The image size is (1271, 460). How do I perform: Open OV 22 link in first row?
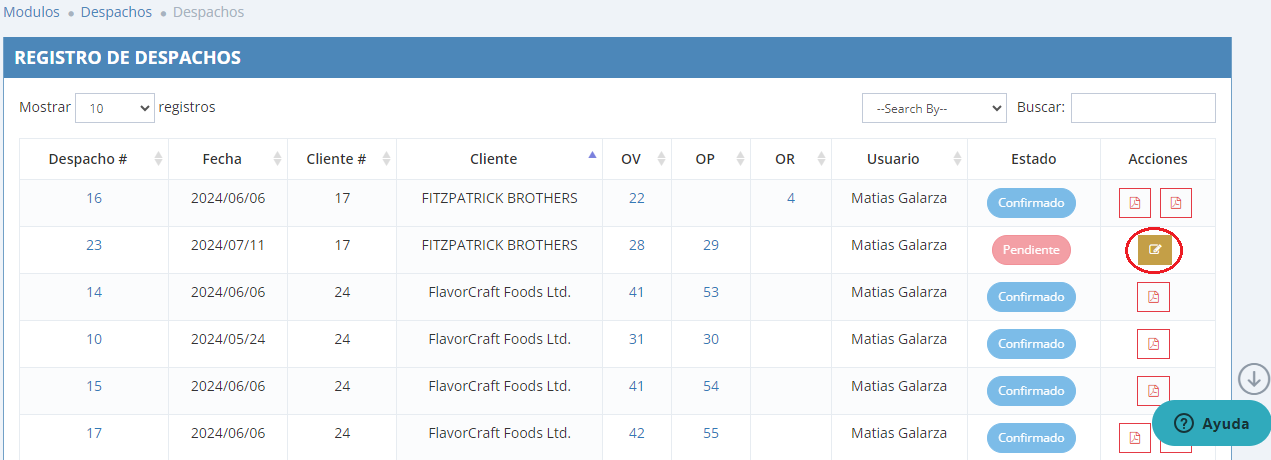coord(637,198)
